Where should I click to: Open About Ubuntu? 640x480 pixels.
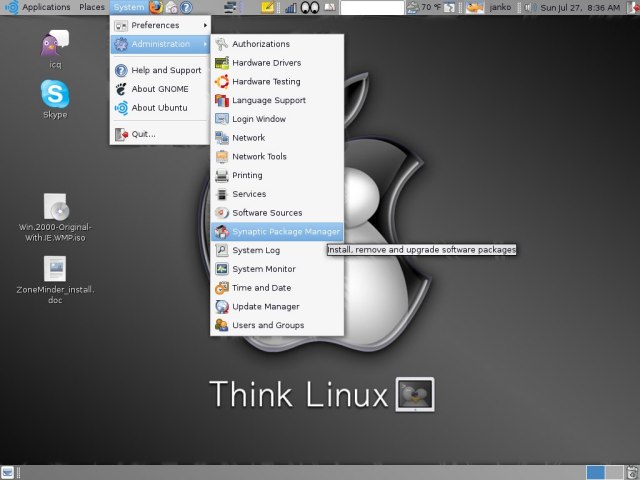160,108
